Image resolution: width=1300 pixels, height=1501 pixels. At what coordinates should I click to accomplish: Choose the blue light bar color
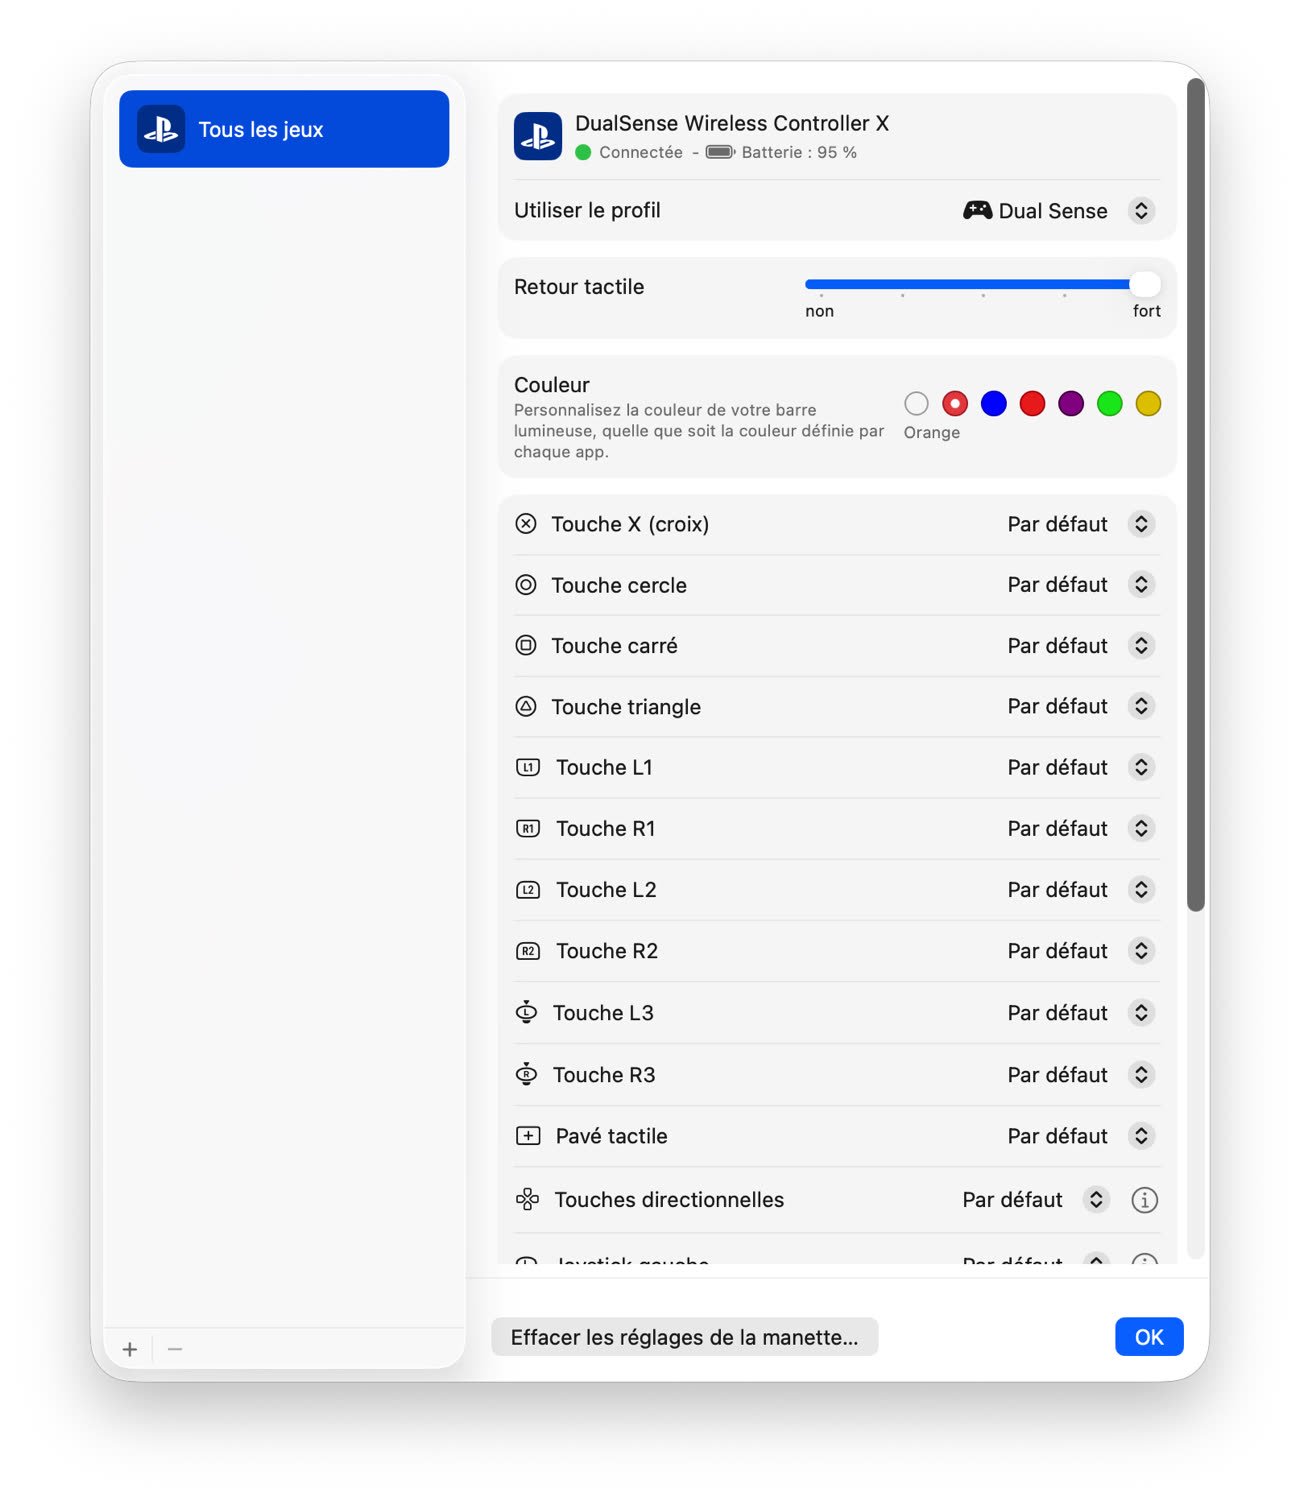[x=993, y=403]
